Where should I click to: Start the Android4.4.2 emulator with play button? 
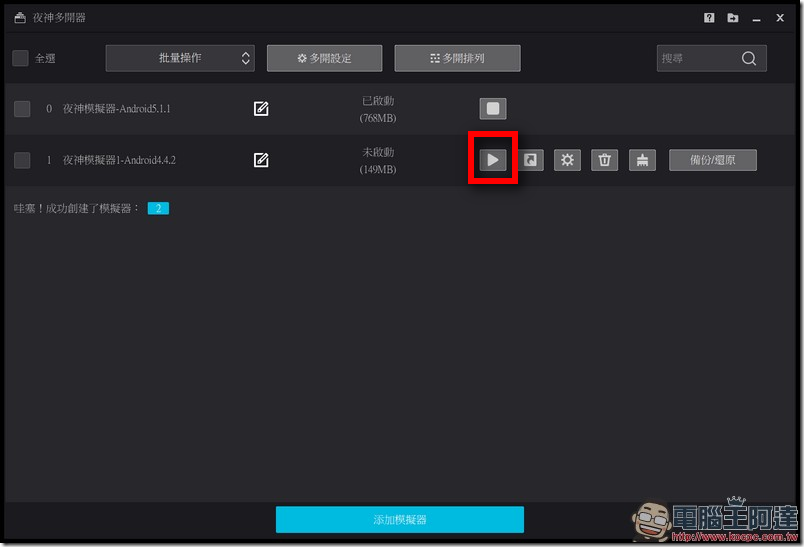493,160
